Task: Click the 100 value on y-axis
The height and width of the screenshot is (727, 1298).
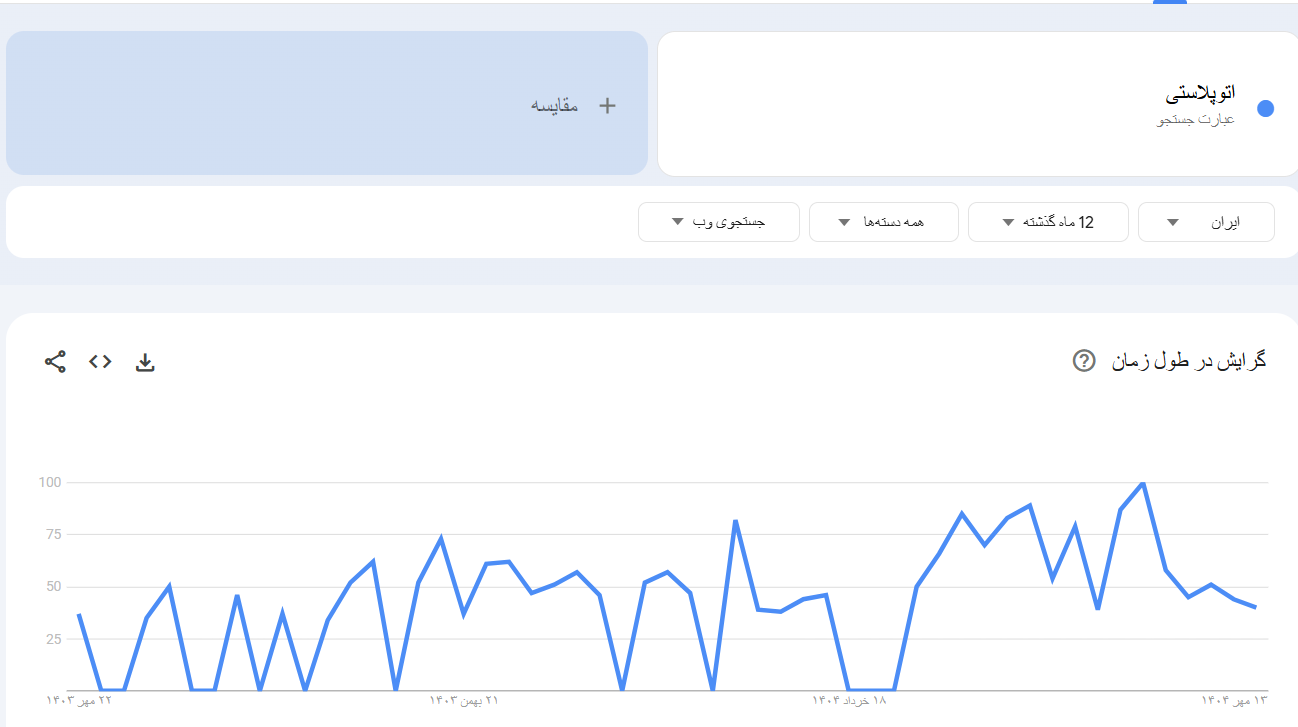Action: pos(50,483)
